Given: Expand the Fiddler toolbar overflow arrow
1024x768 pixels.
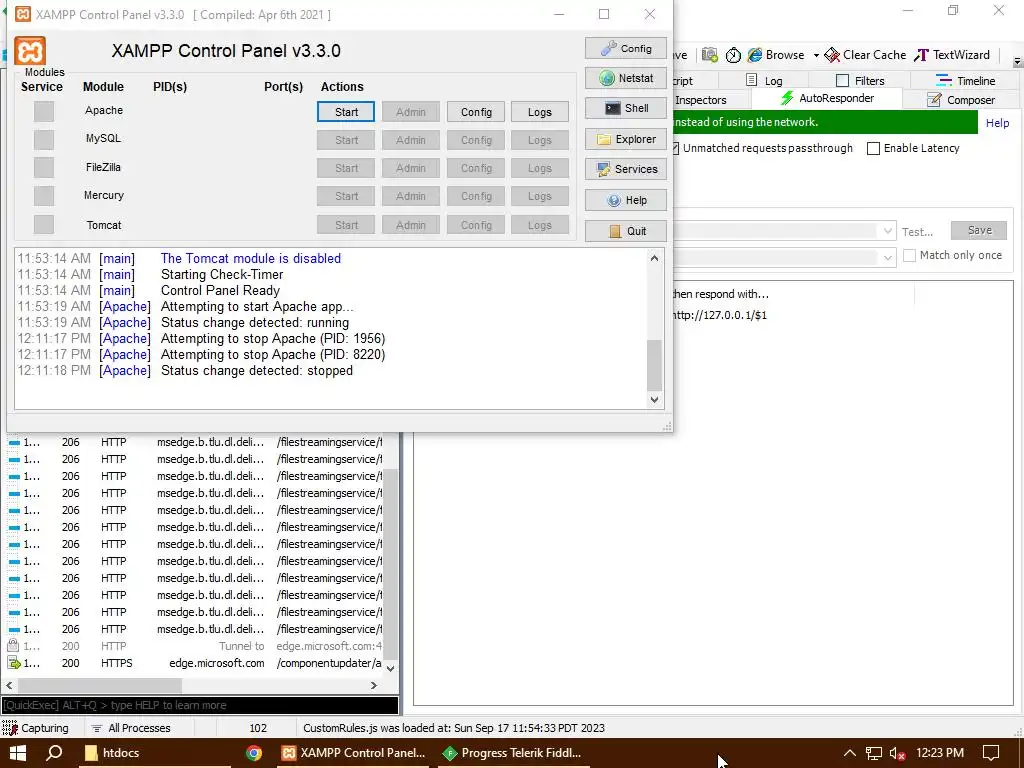Looking at the screenshot, I should pyautogui.click(x=1017, y=61).
